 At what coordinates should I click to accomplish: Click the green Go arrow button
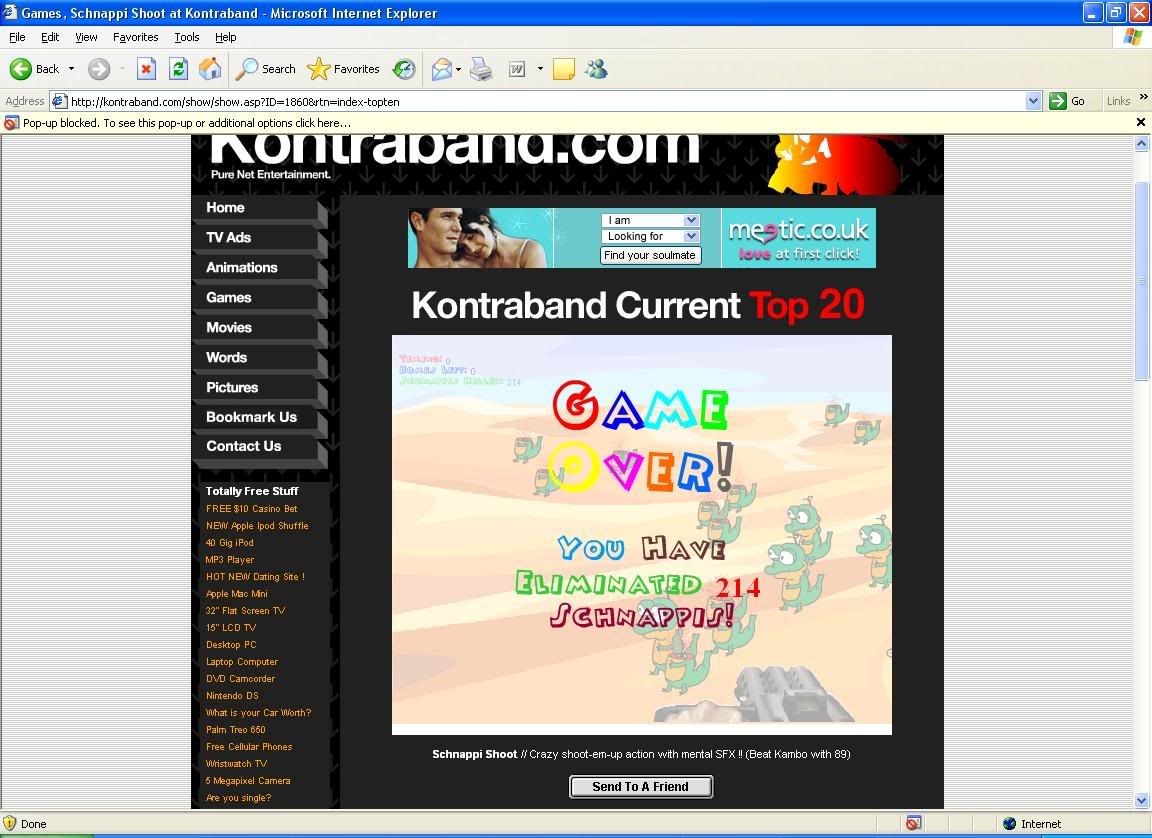coord(1057,101)
